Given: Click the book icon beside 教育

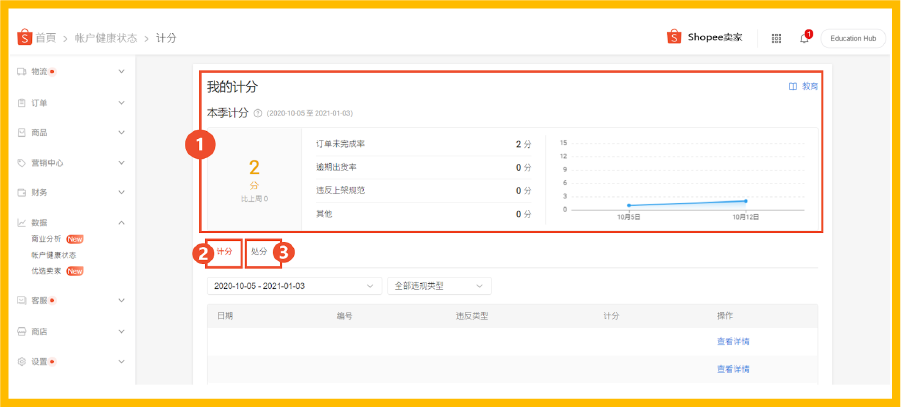Looking at the screenshot, I should [792, 86].
